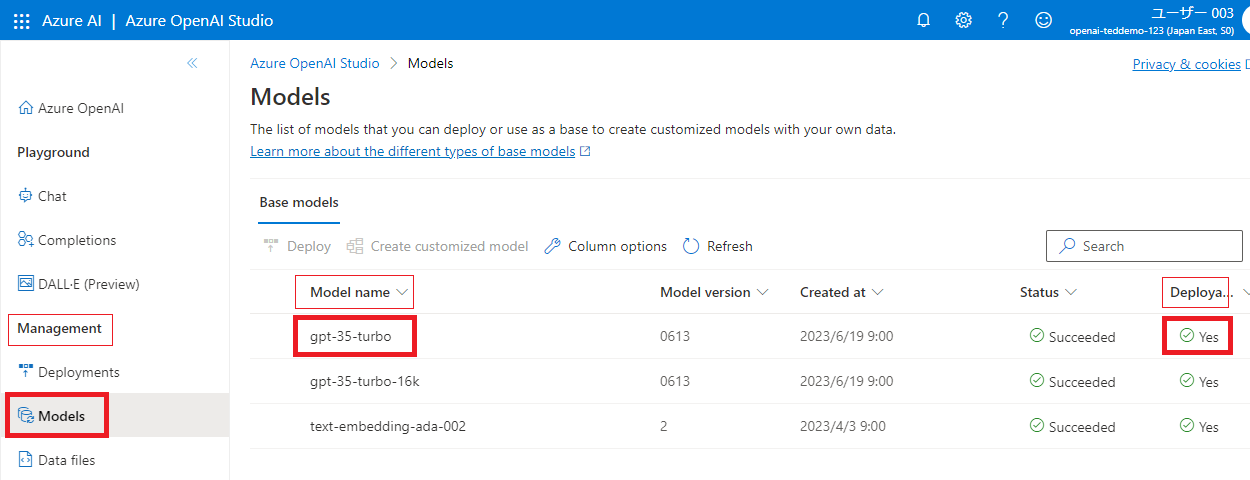
Task: Select the text-embedding-ada-002 model row
Action: tap(750, 427)
